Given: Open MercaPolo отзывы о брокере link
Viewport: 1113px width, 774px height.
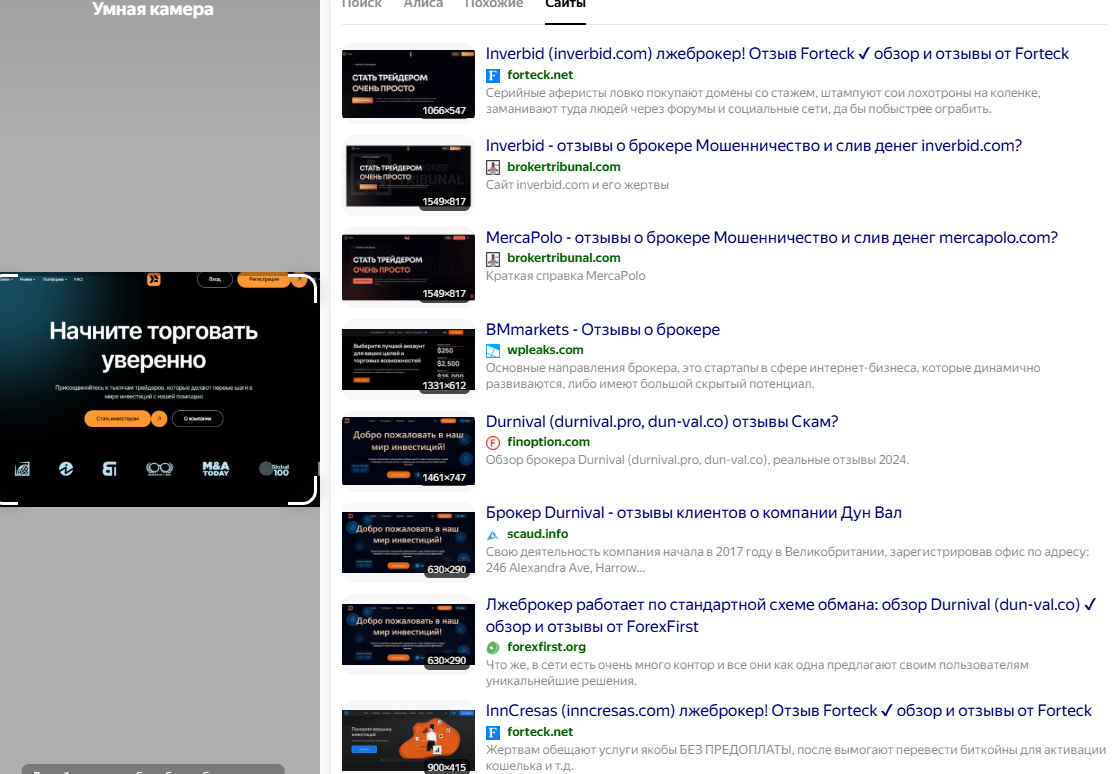Looking at the screenshot, I should coord(772,238).
